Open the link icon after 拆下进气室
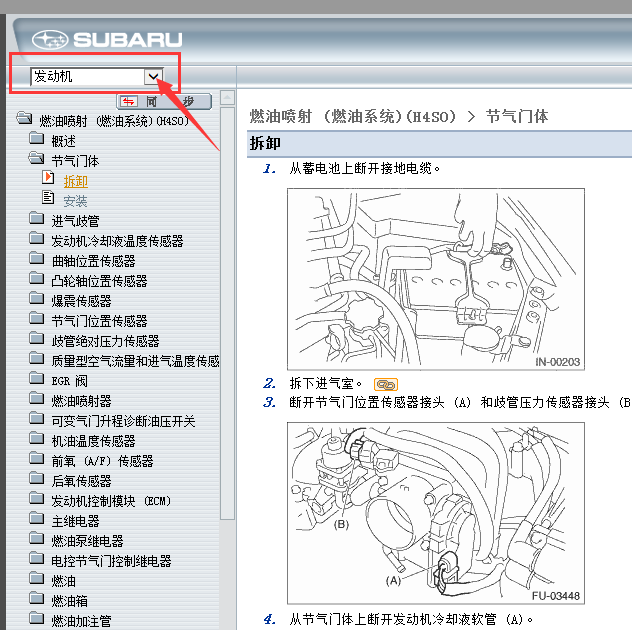 click(x=386, y=385)
